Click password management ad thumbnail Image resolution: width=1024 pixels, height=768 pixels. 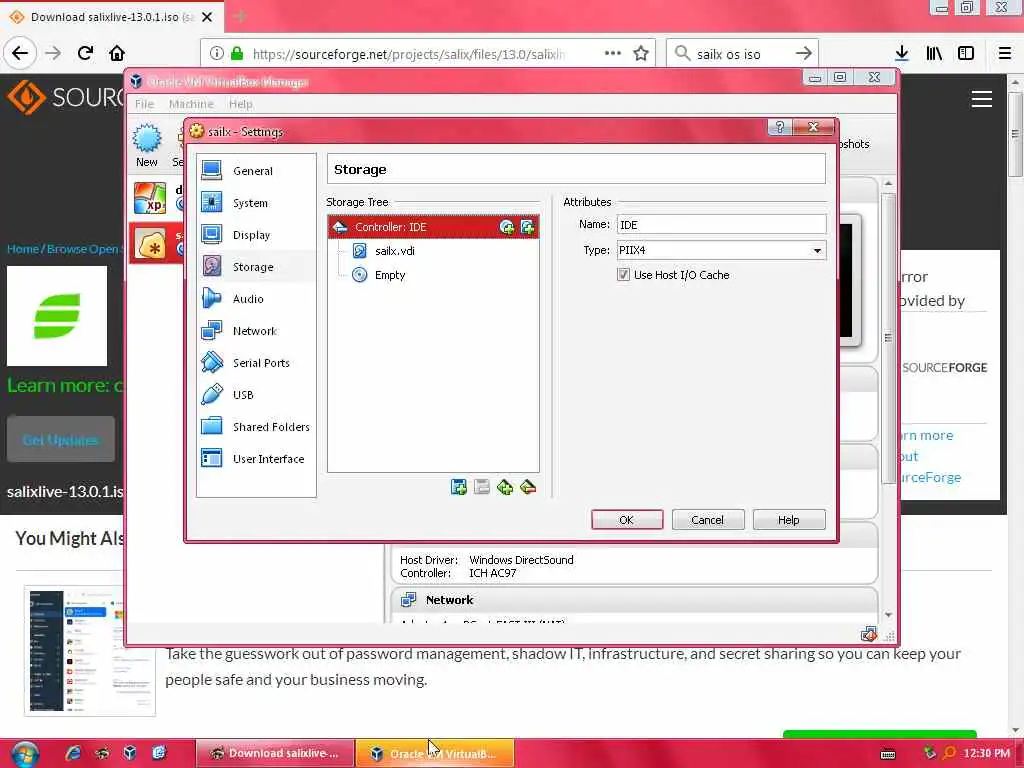pyautogui.click(x=90, y=650)
